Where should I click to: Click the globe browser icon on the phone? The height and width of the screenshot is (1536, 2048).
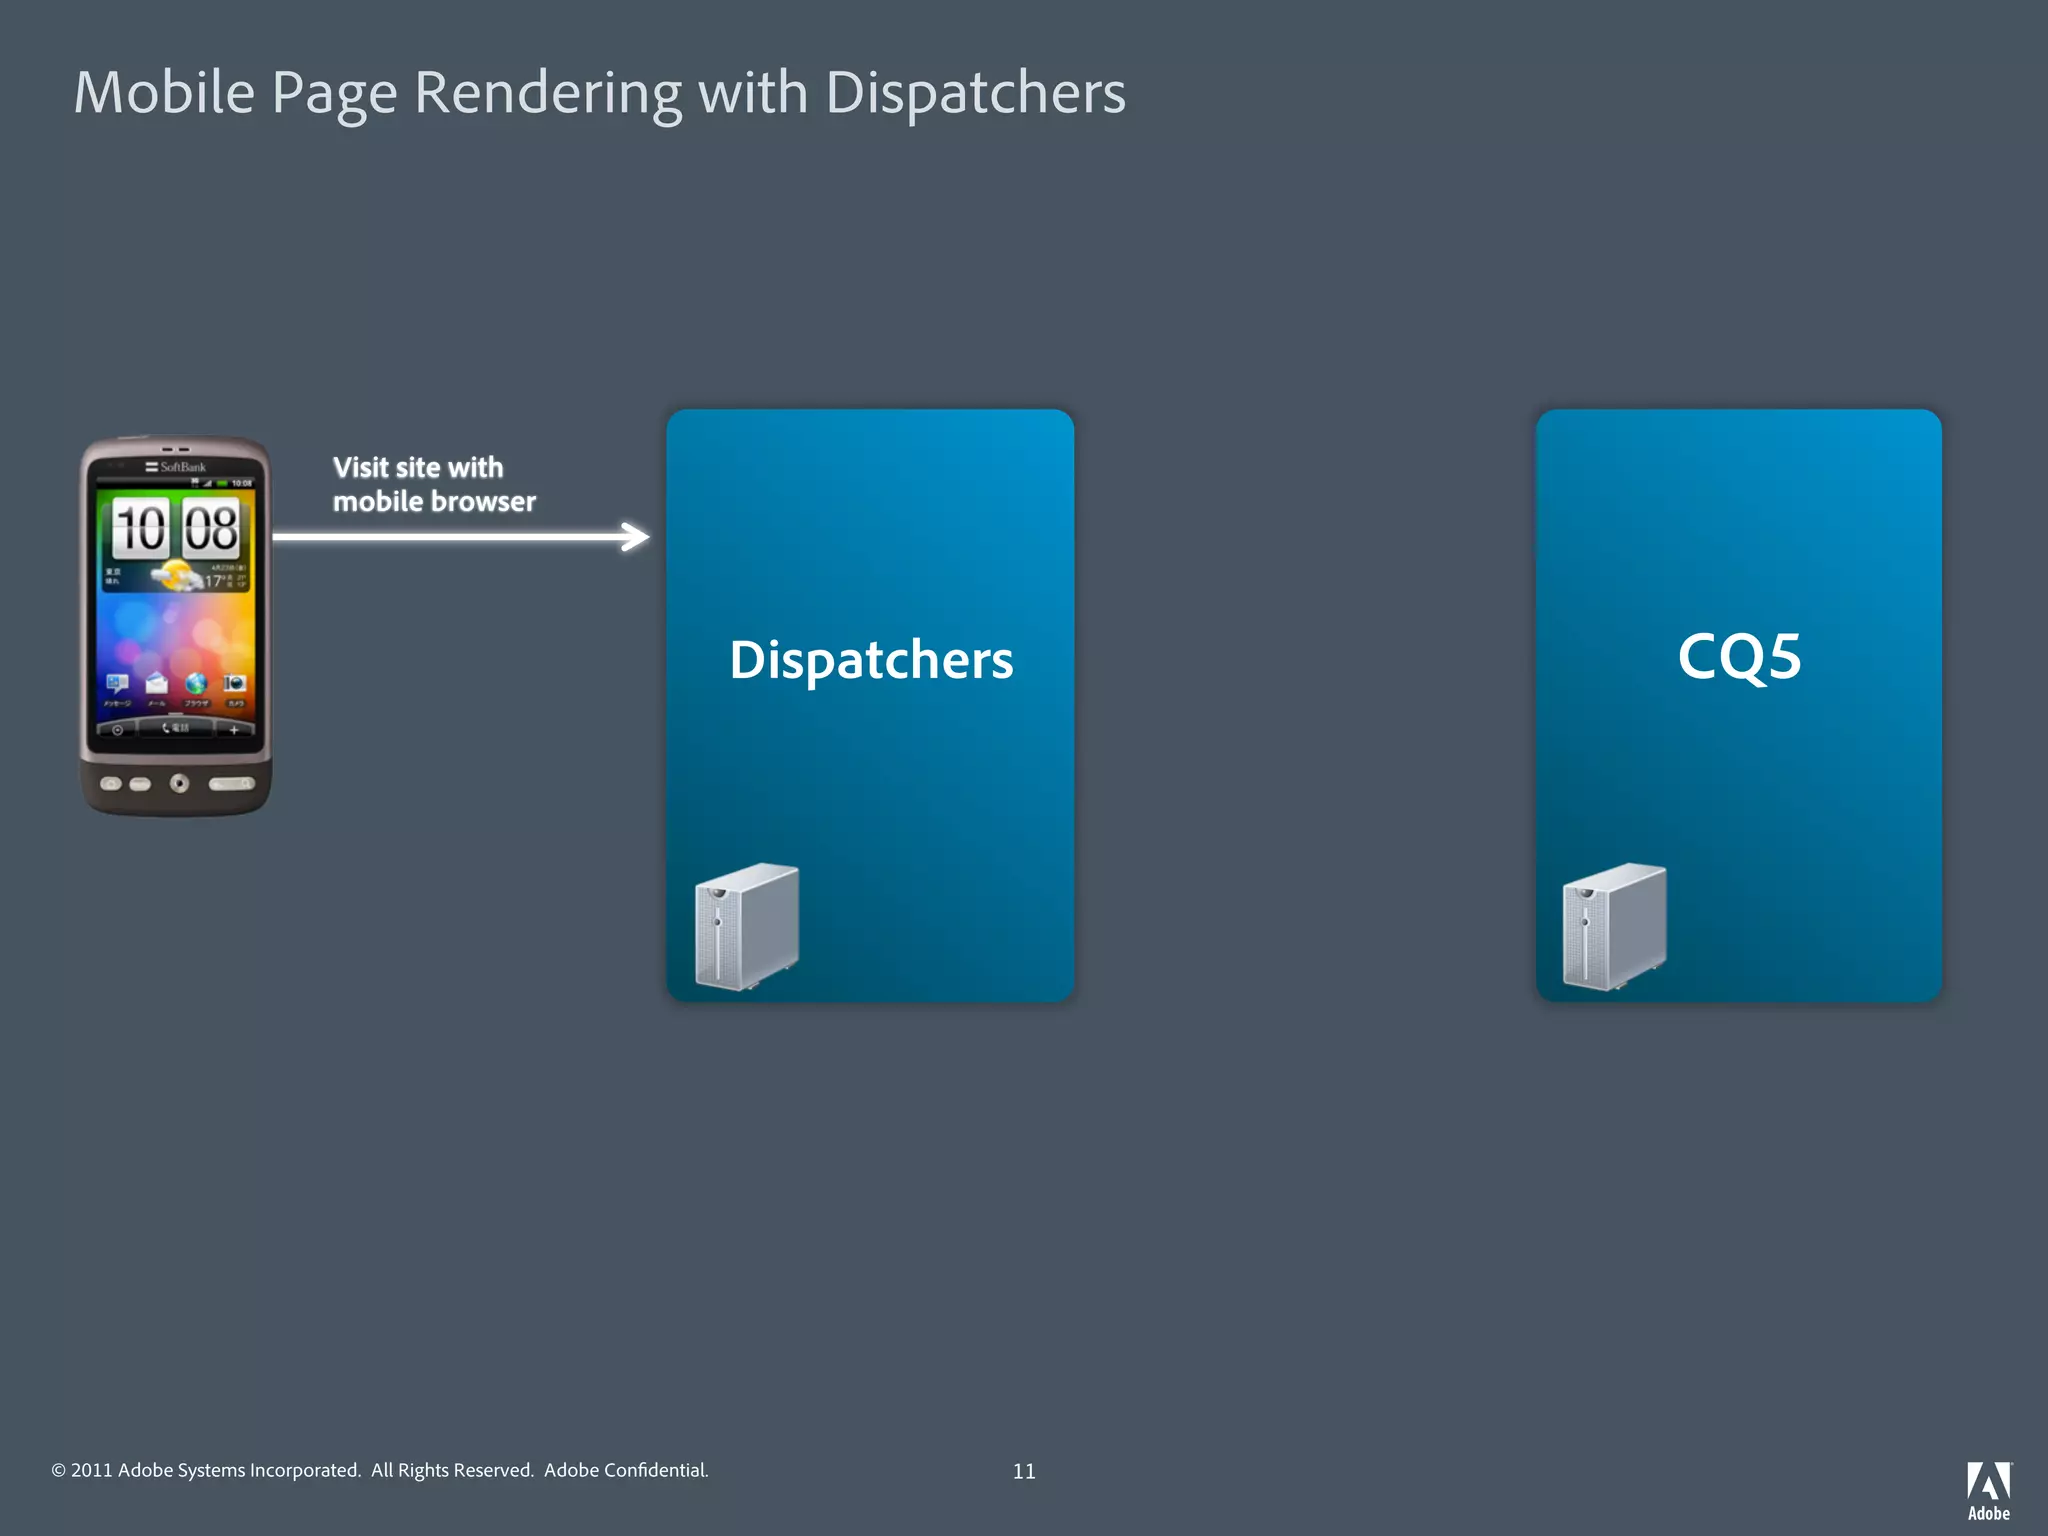(196, 683)
